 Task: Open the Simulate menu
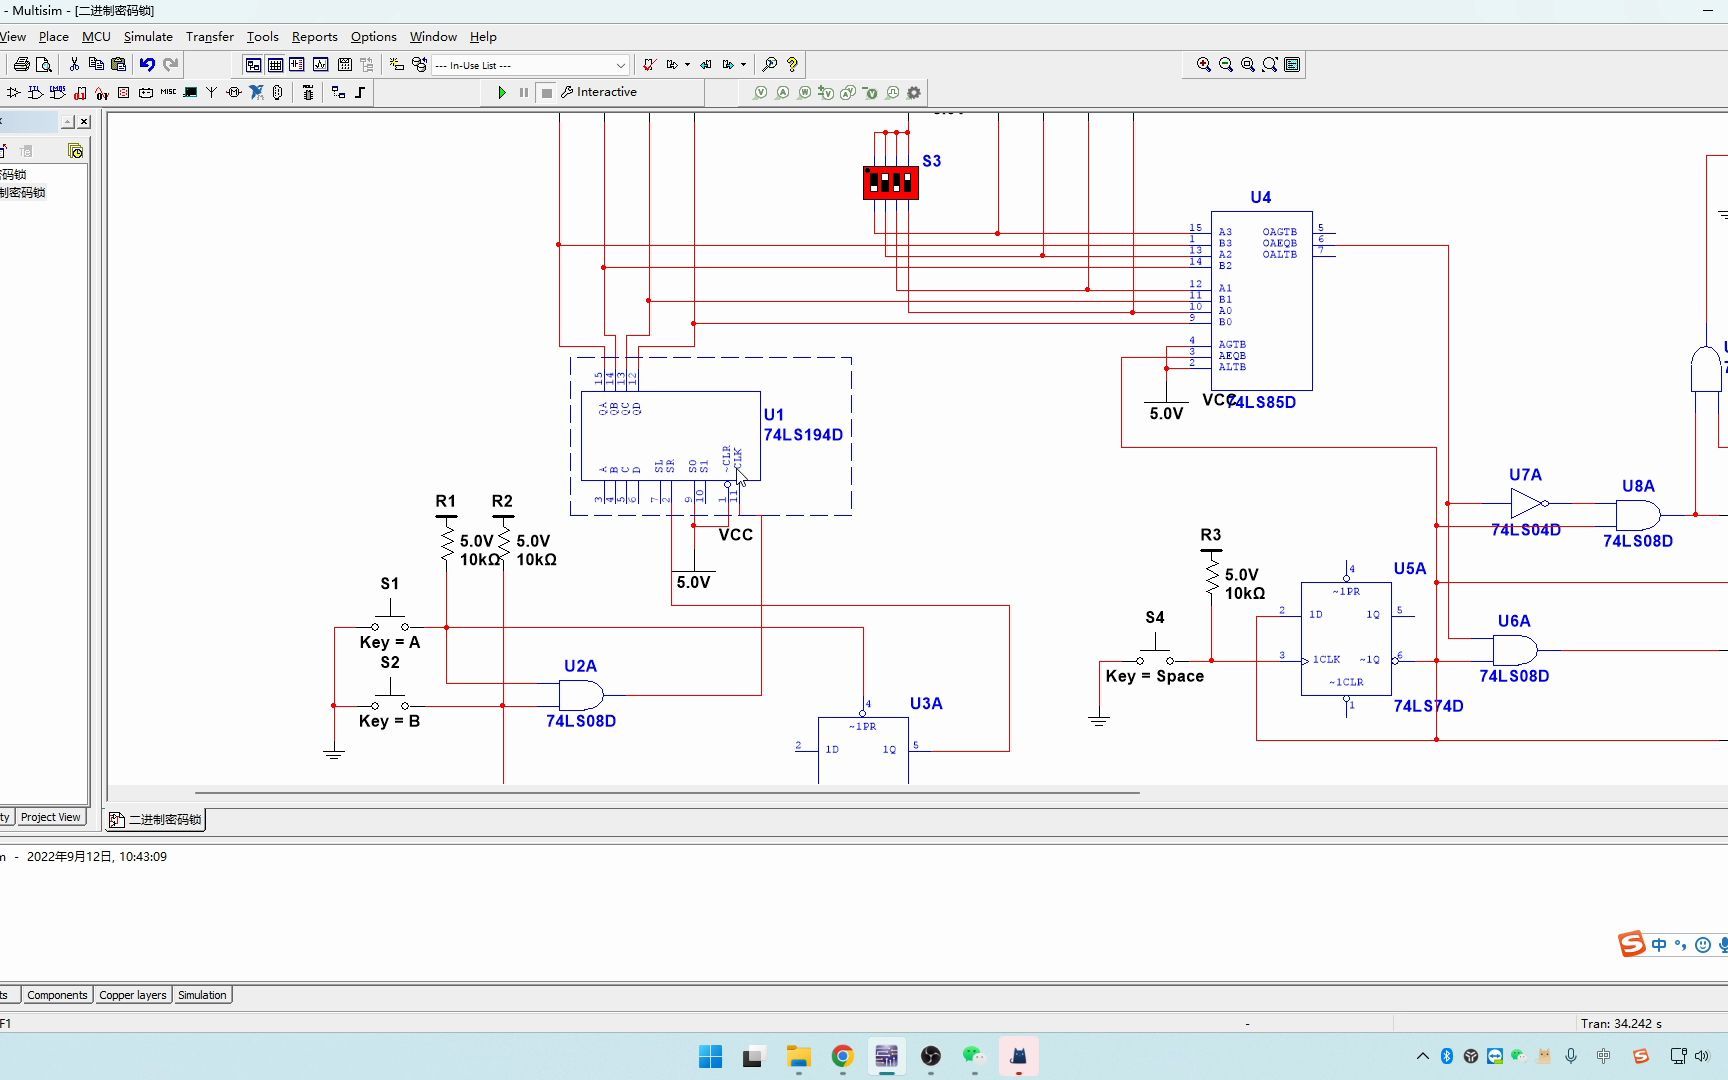pos(148,36)
